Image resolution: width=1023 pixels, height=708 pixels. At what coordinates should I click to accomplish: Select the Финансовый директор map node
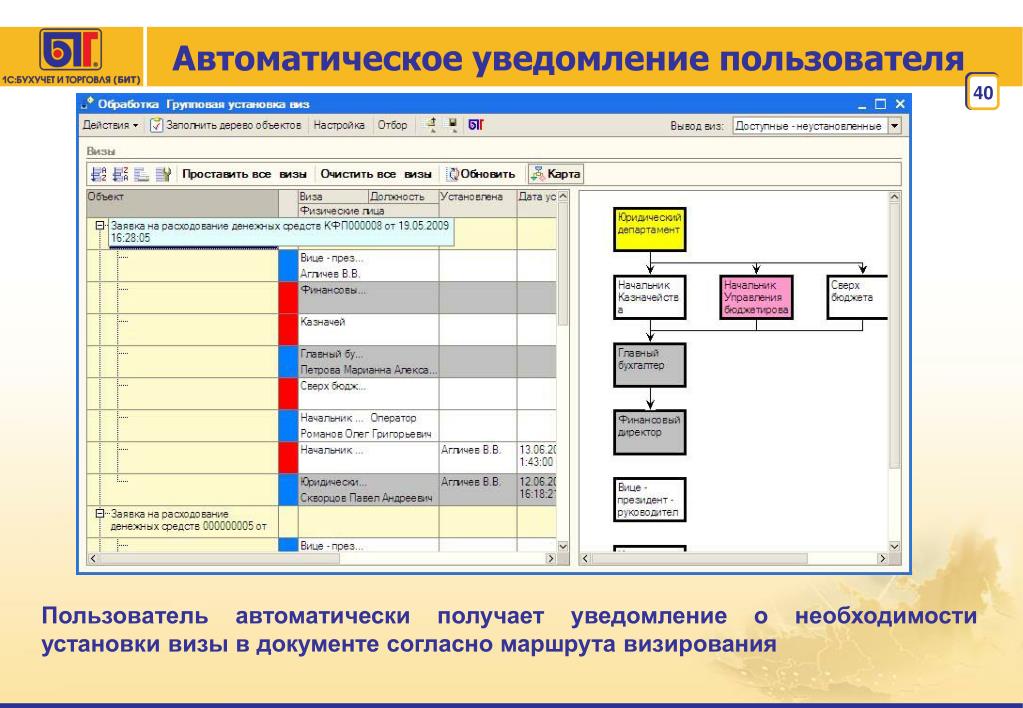pos(649,432)
